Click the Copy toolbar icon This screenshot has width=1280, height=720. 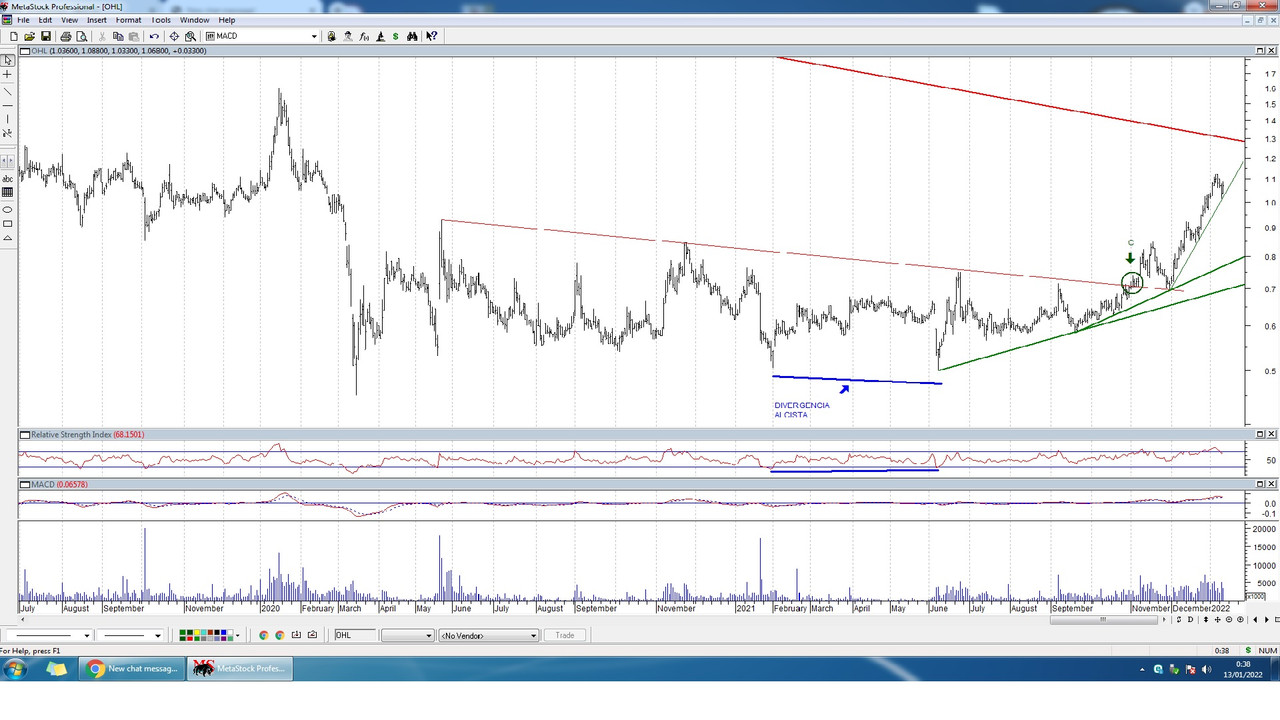[118, 36]
